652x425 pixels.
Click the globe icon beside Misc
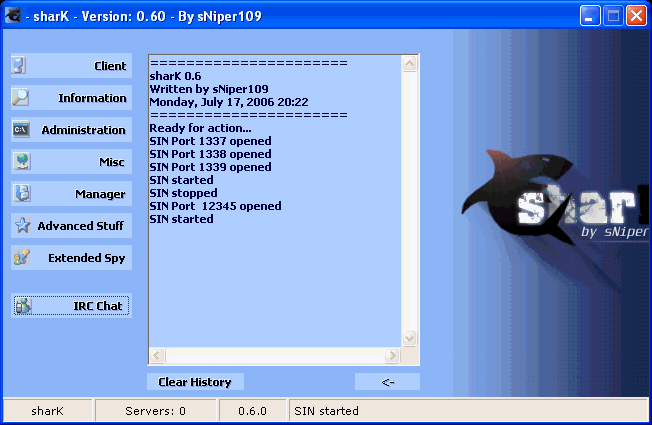pos(21,162)
